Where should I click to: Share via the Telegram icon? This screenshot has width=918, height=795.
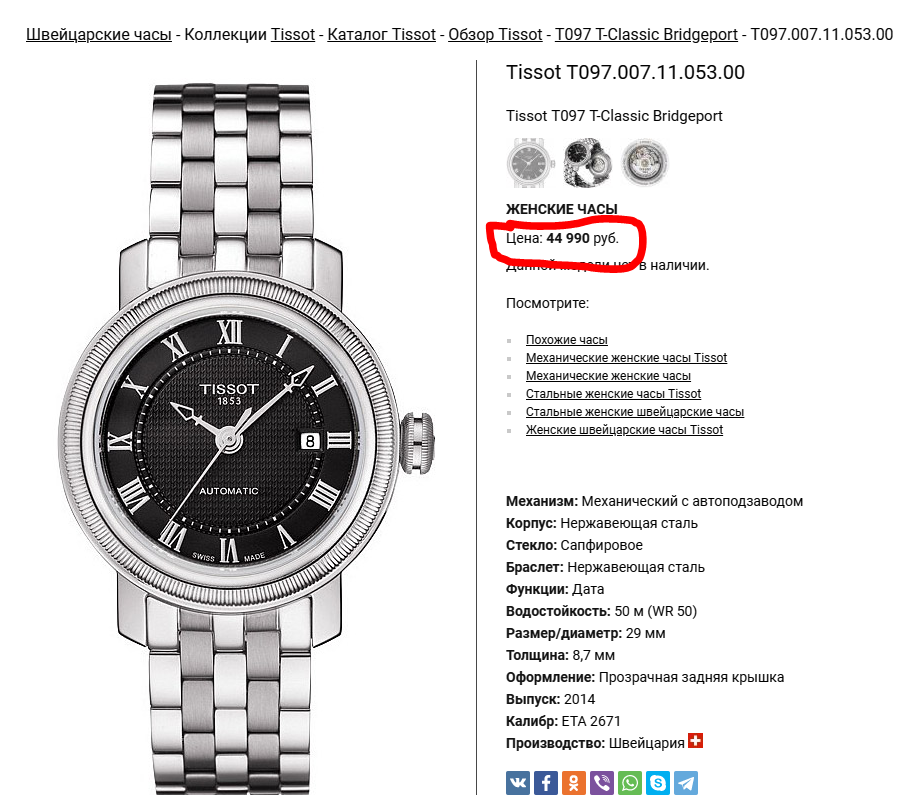(686, 783)
